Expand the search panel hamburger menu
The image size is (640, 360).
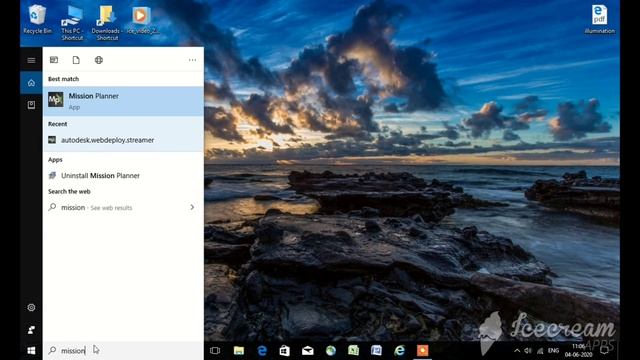tap(31, 60)
